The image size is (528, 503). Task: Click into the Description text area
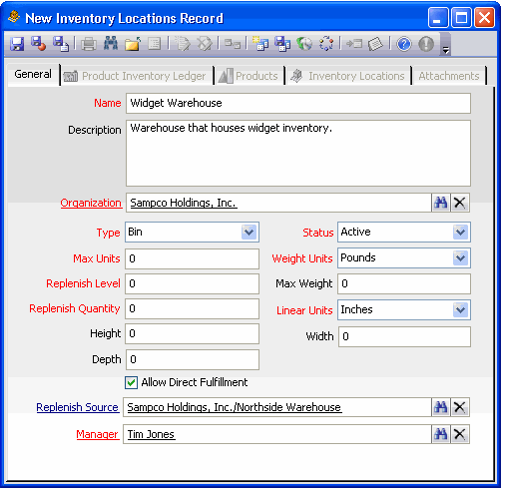click(x=298, y=153)
